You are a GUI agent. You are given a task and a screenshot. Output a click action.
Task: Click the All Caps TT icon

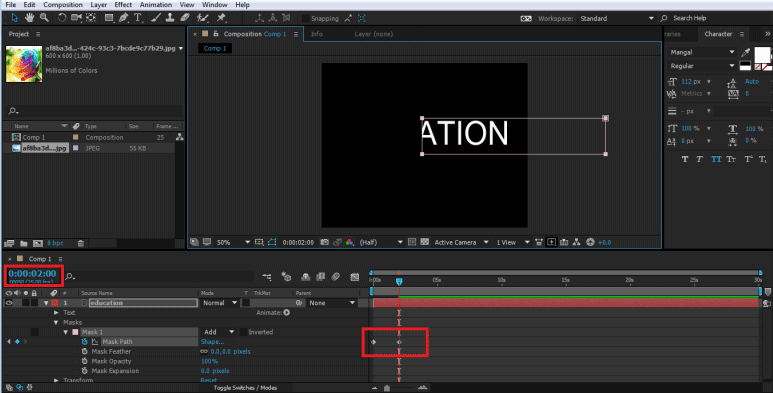716,159
